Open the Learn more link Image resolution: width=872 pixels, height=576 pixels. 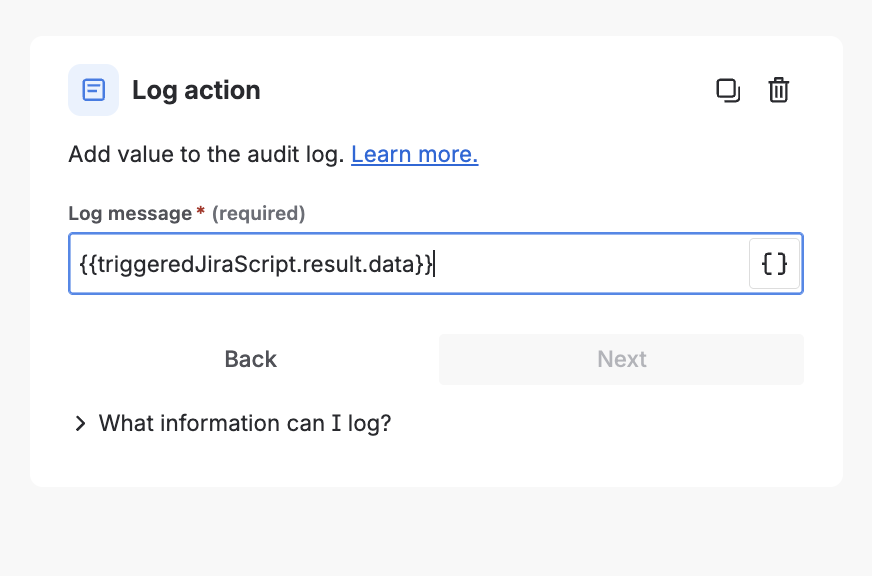[x=414, y=154]
